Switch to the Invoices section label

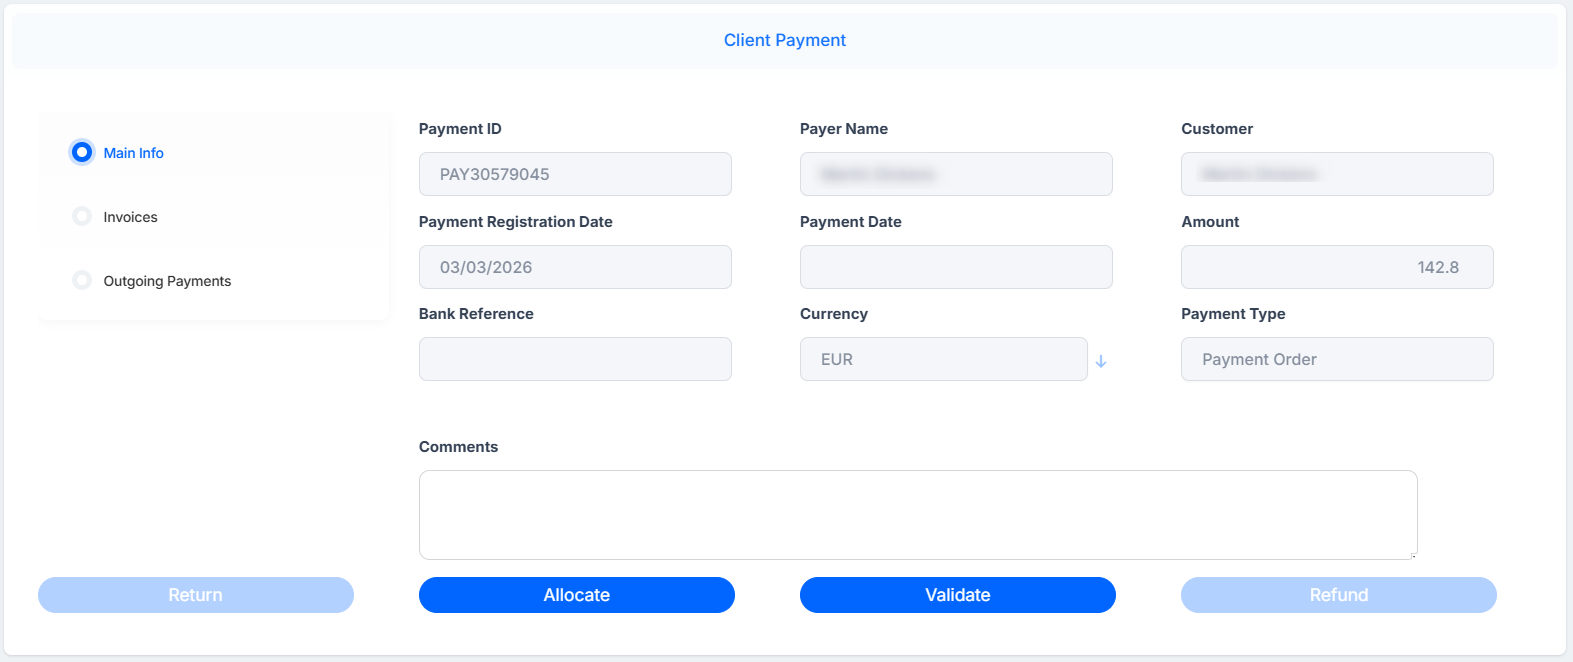tap(130, 217)
